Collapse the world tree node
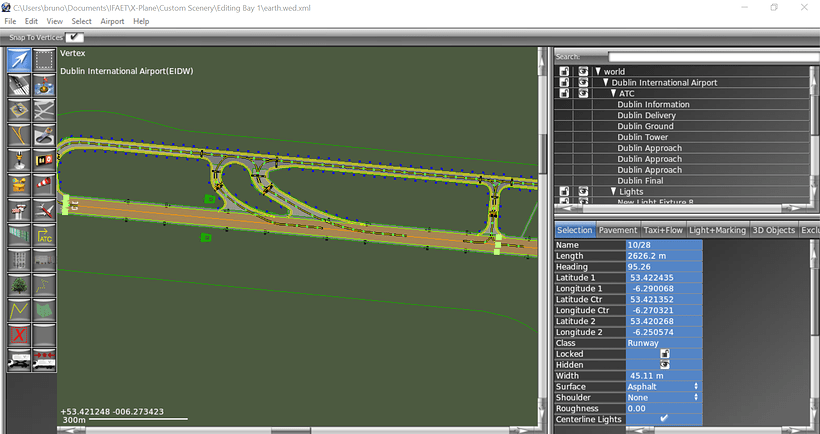Viewport: 820px width, 434px height. (598, 71)
